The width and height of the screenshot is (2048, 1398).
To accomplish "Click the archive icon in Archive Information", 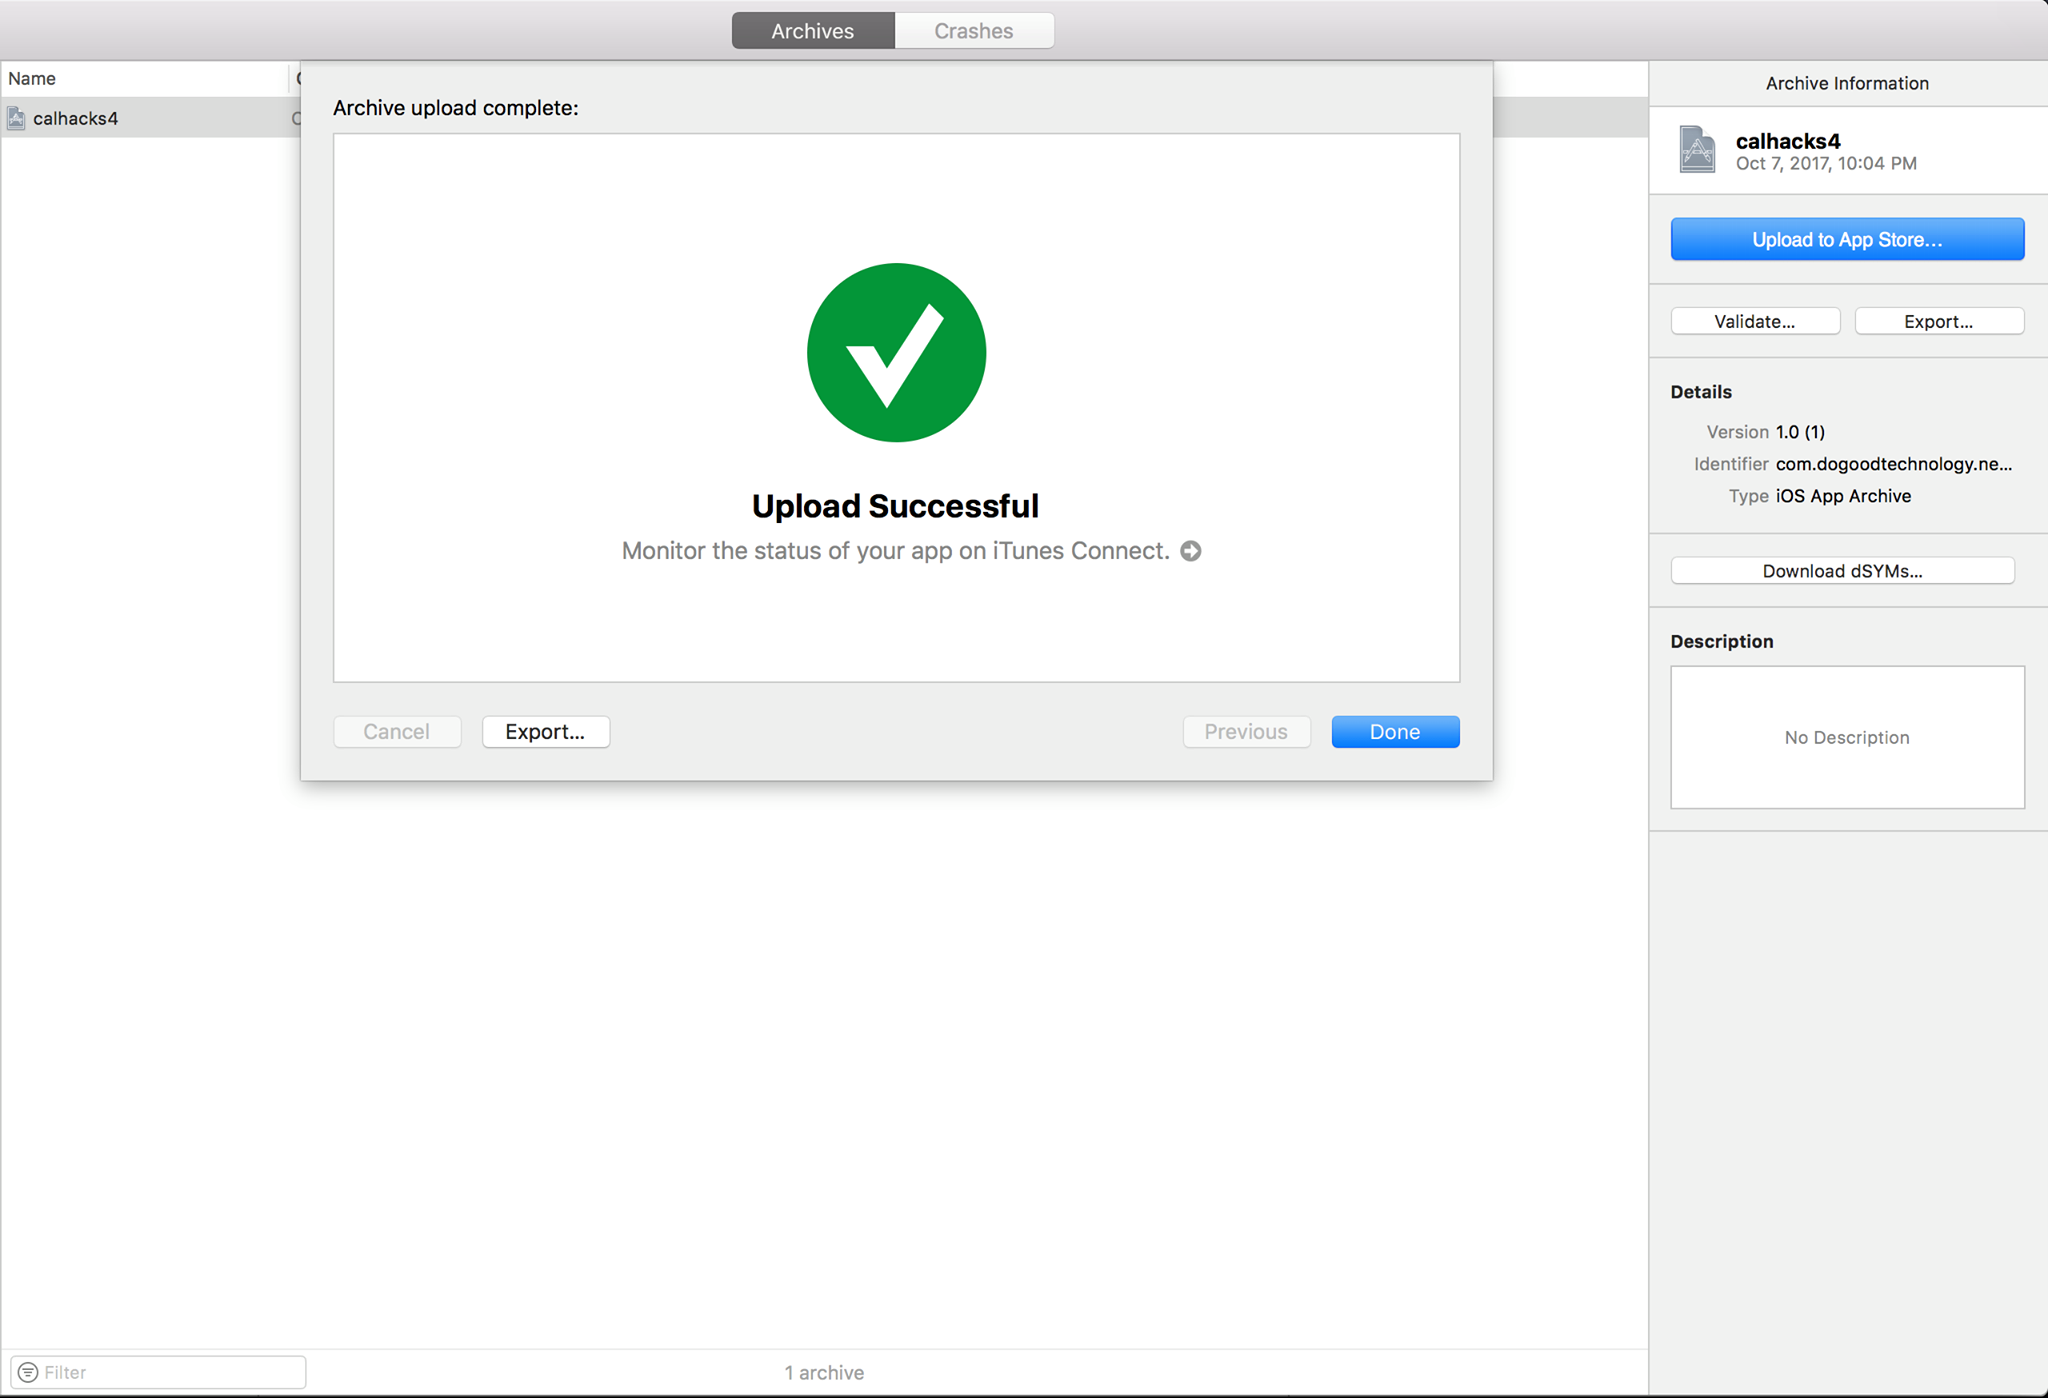I will (x=1697, y=150).
